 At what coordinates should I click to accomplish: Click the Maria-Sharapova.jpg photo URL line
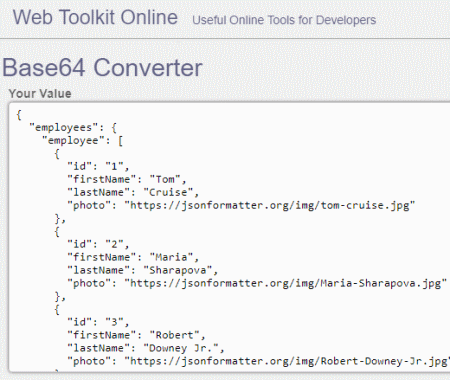[257, 283]
